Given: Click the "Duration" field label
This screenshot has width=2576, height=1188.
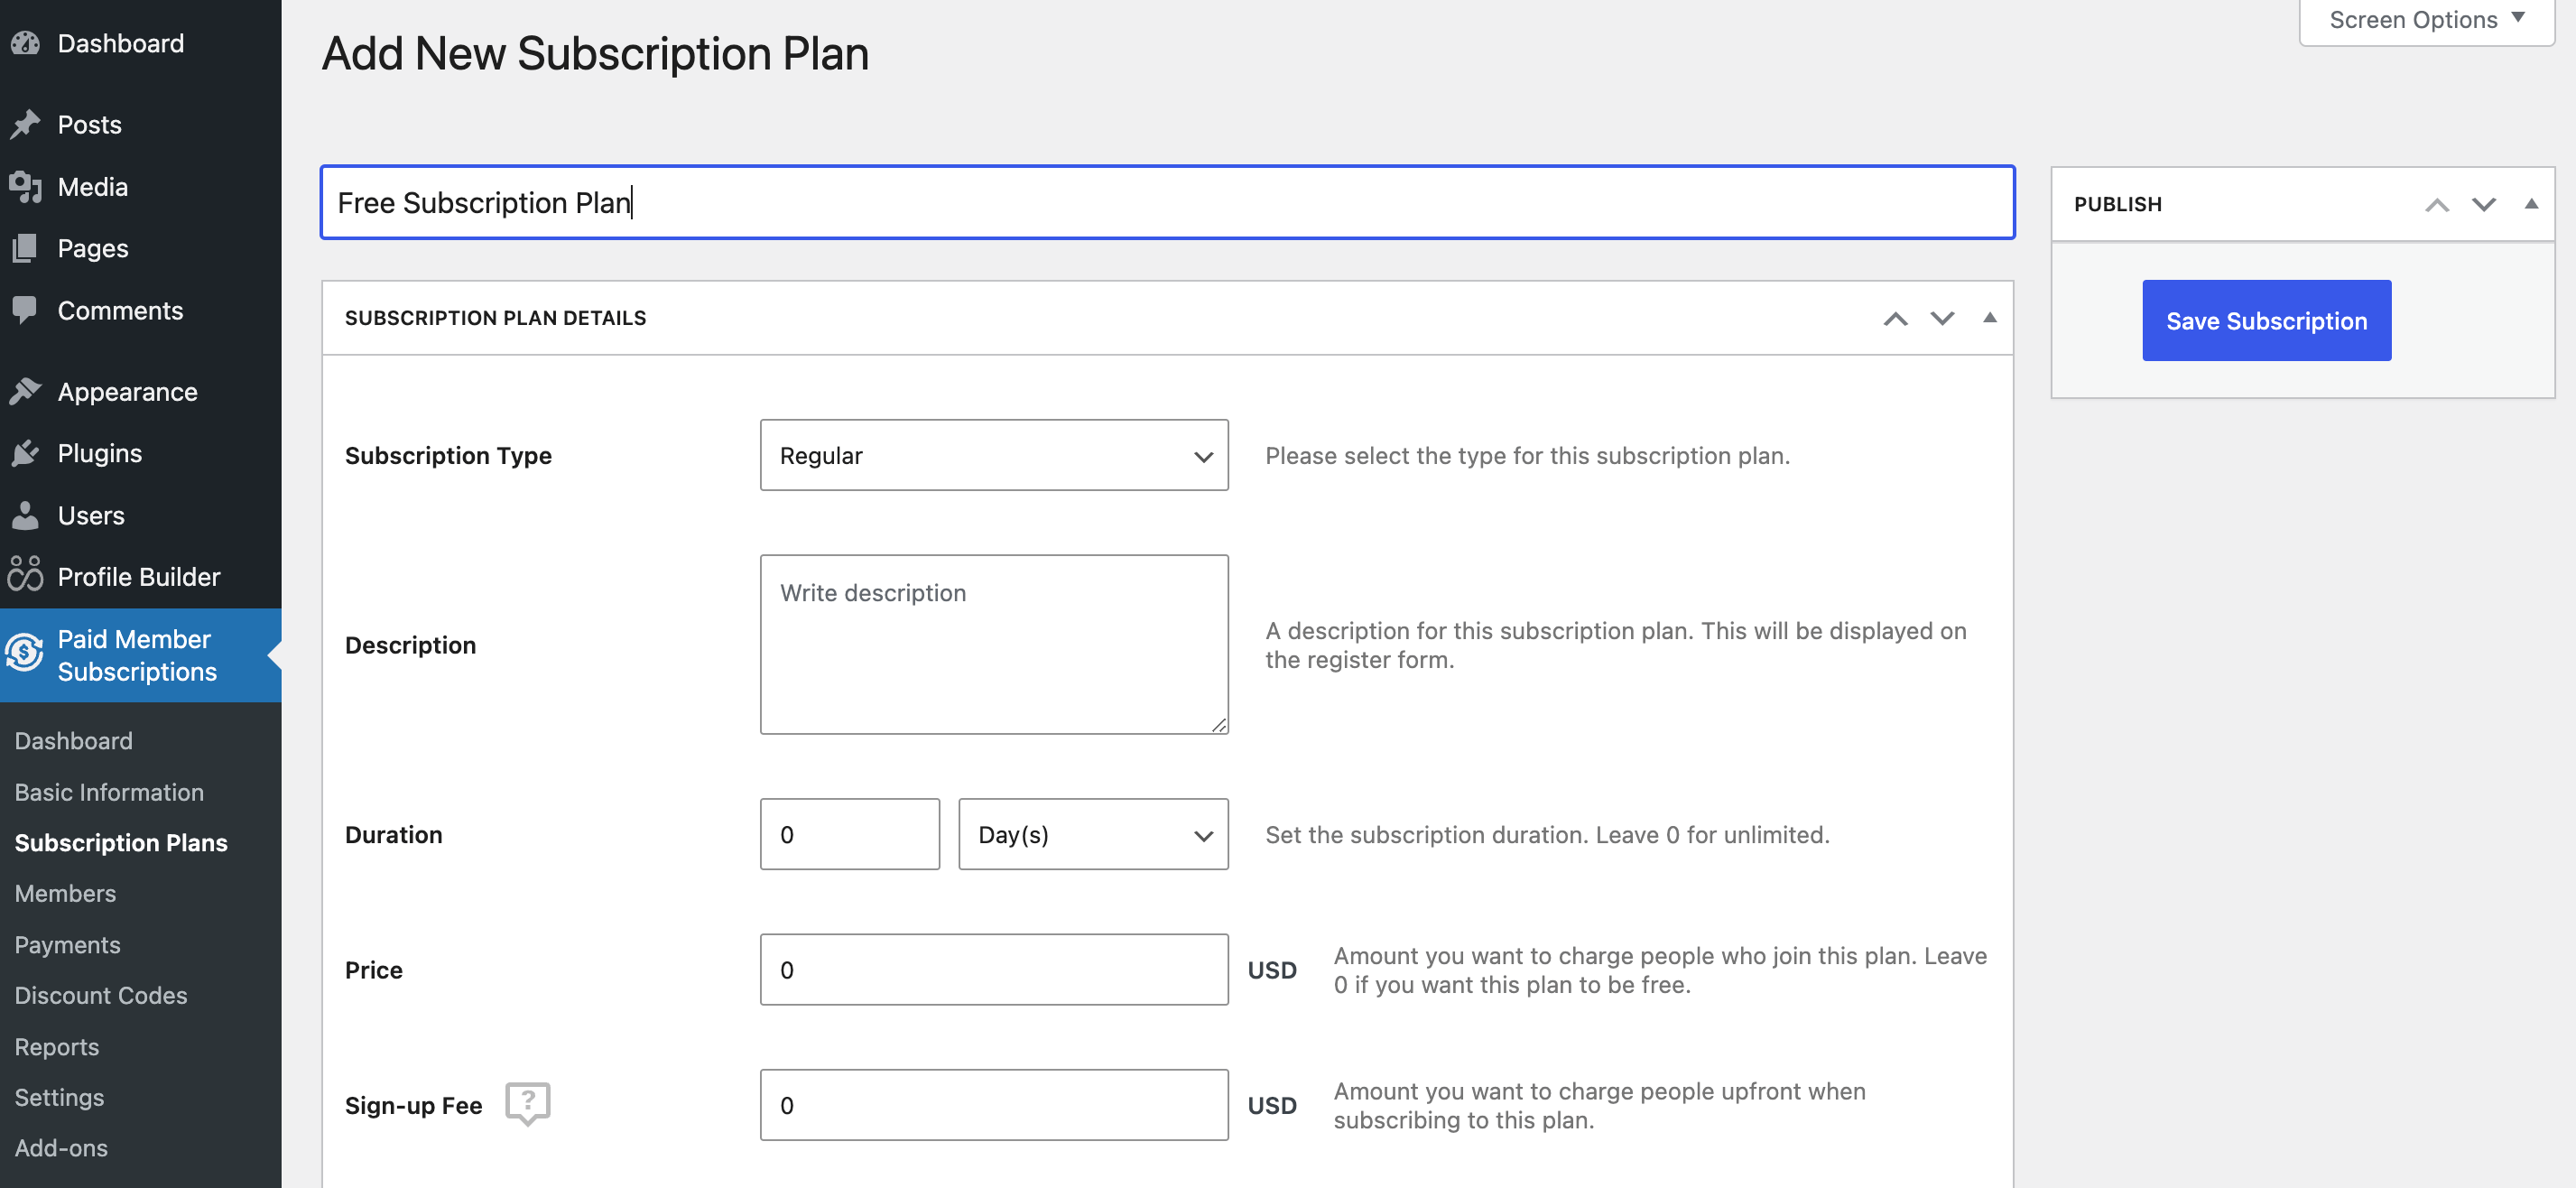Looking at the screenshot, I should click(x=393, y=834).
